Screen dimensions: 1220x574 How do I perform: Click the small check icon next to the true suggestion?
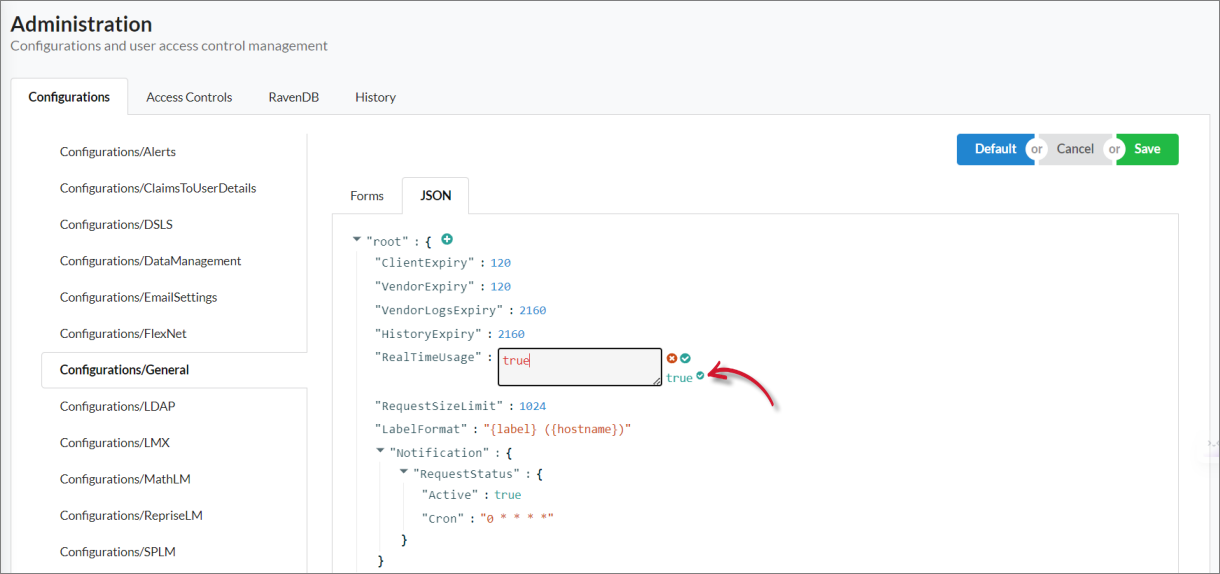(700, 376)
